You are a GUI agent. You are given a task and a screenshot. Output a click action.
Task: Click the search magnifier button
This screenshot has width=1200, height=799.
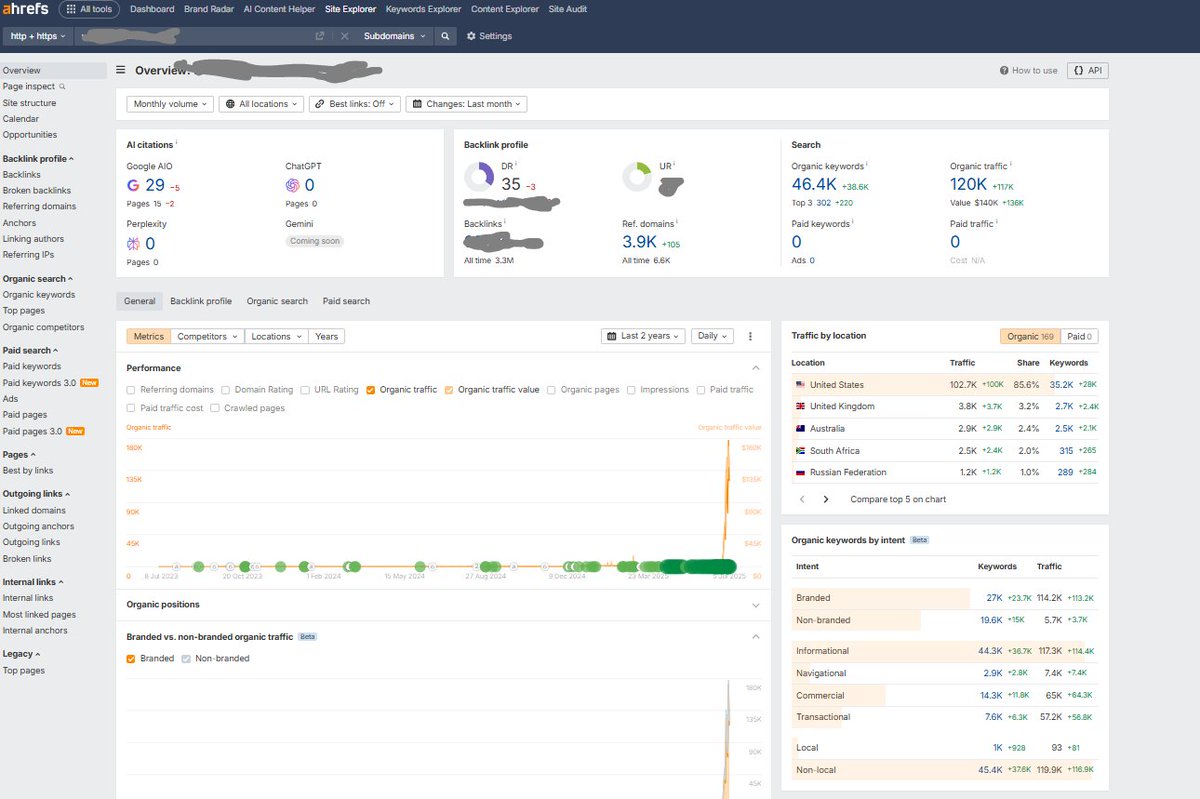pyautogui.click(x=446, y=36)
